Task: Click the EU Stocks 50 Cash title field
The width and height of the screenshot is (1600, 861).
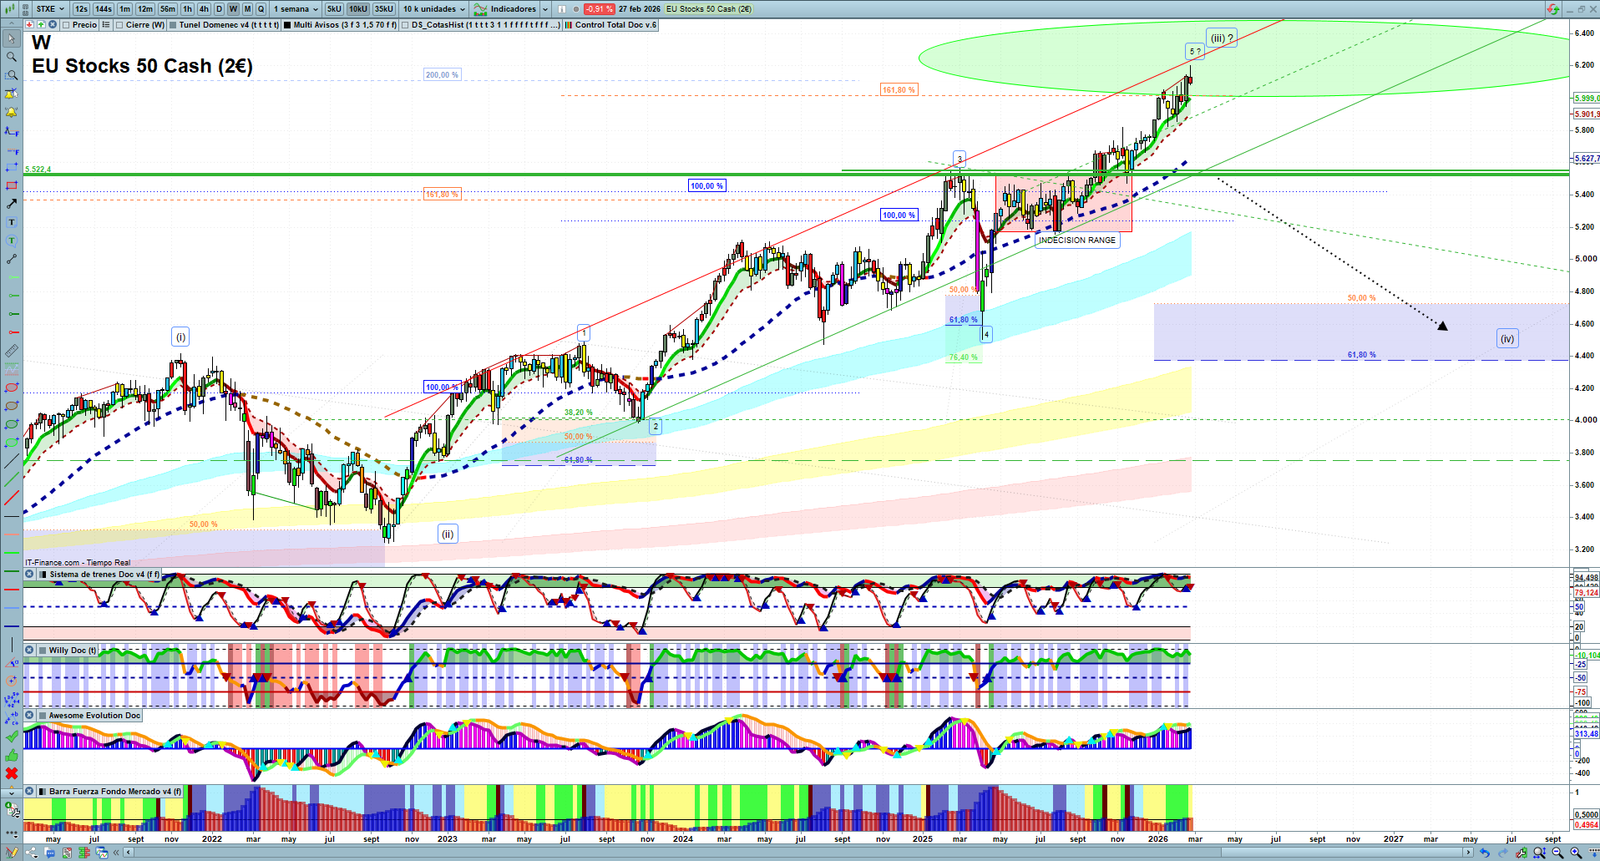Action: 708,9
